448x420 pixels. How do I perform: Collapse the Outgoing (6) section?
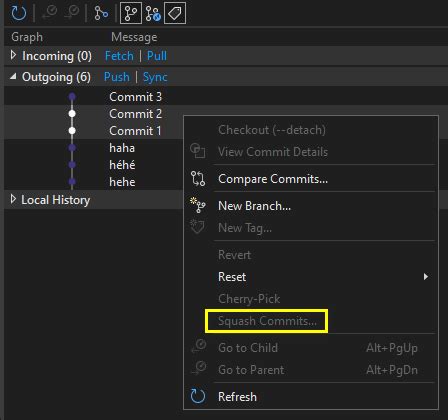[13, 77]
